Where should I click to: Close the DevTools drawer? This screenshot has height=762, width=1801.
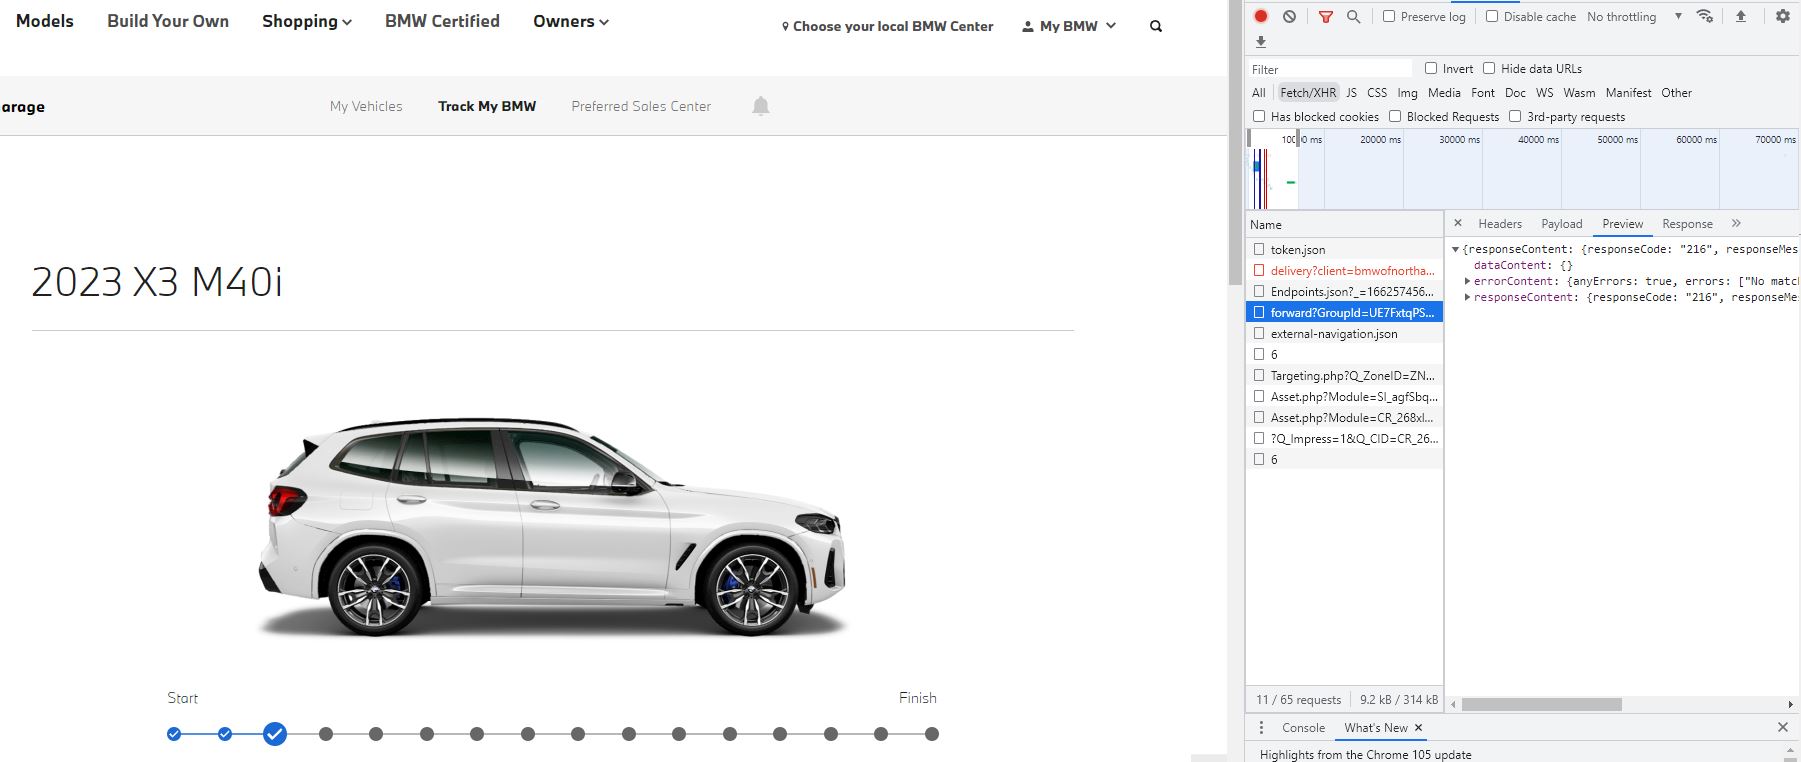pos(1783,727)
